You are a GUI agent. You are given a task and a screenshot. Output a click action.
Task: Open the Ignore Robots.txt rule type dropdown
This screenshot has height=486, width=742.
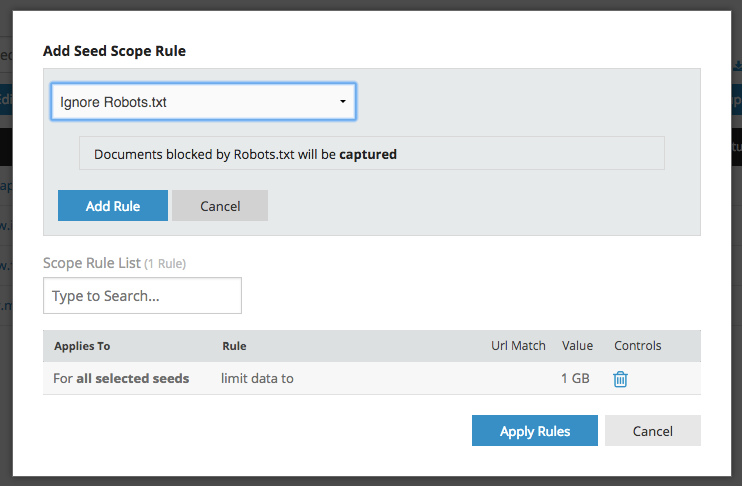coord(203,102)
